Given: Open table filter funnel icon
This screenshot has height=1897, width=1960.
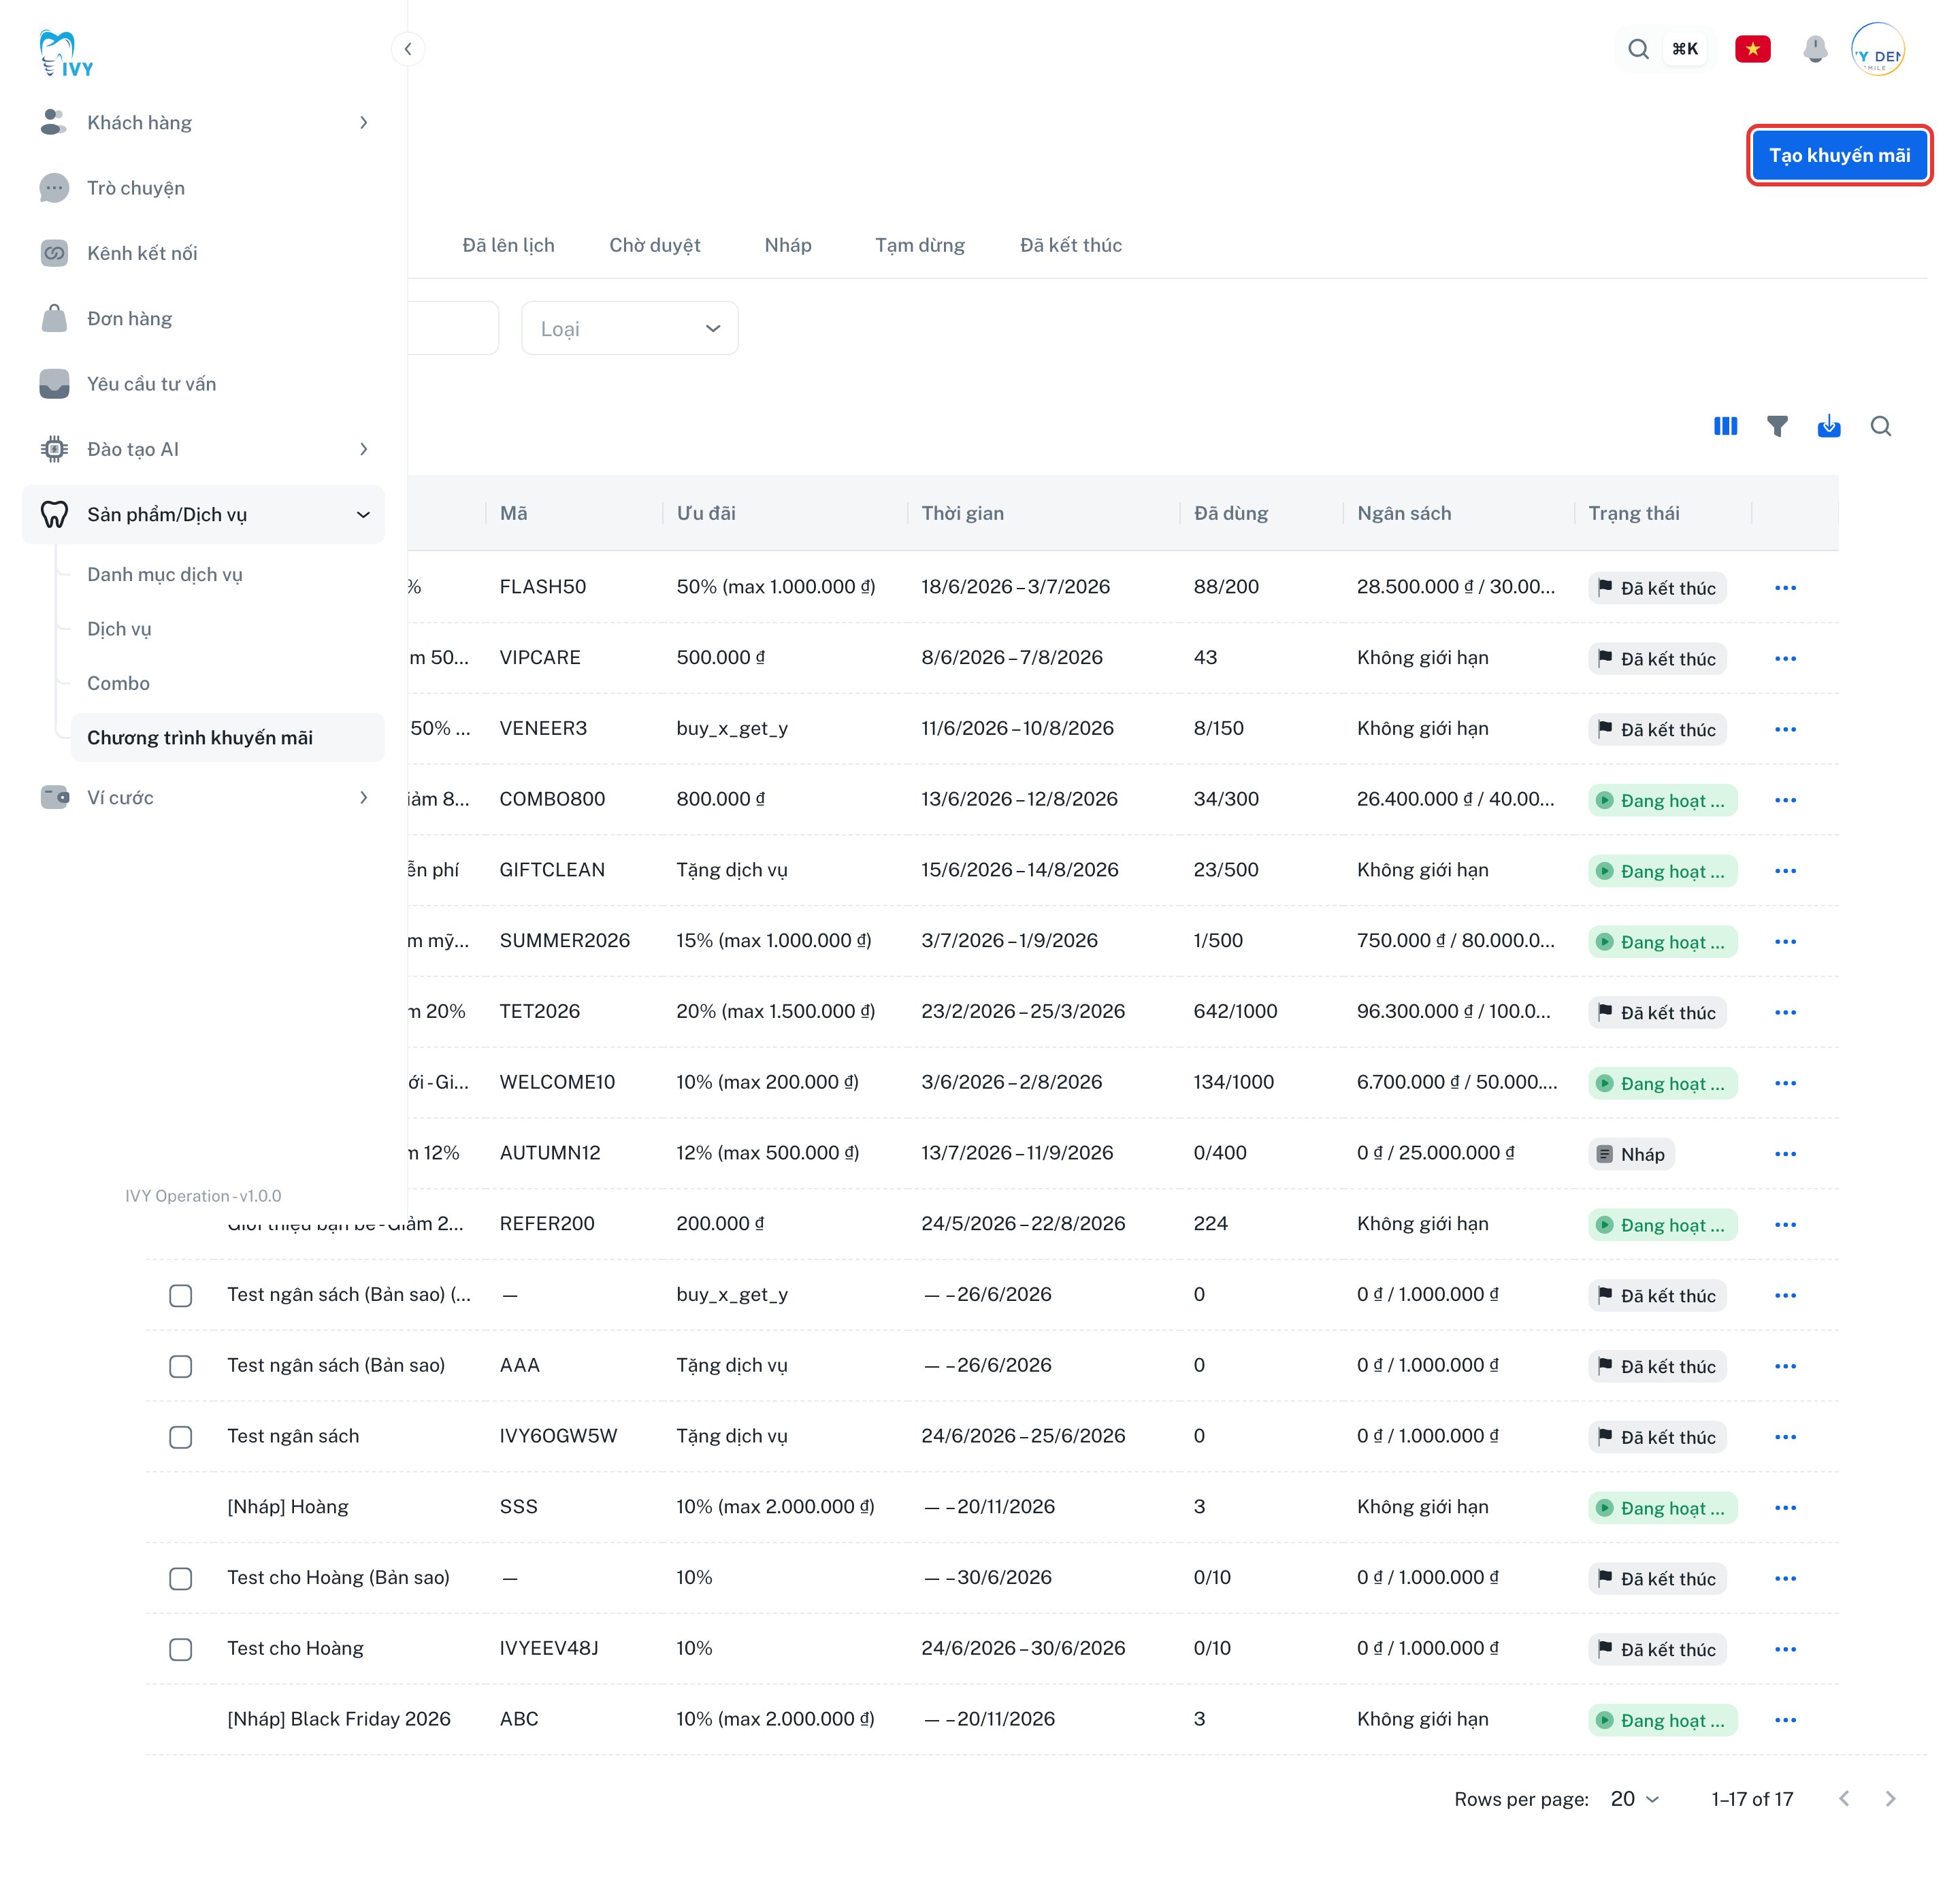Looking at the screenshot, I should [x=1777, y=426].
